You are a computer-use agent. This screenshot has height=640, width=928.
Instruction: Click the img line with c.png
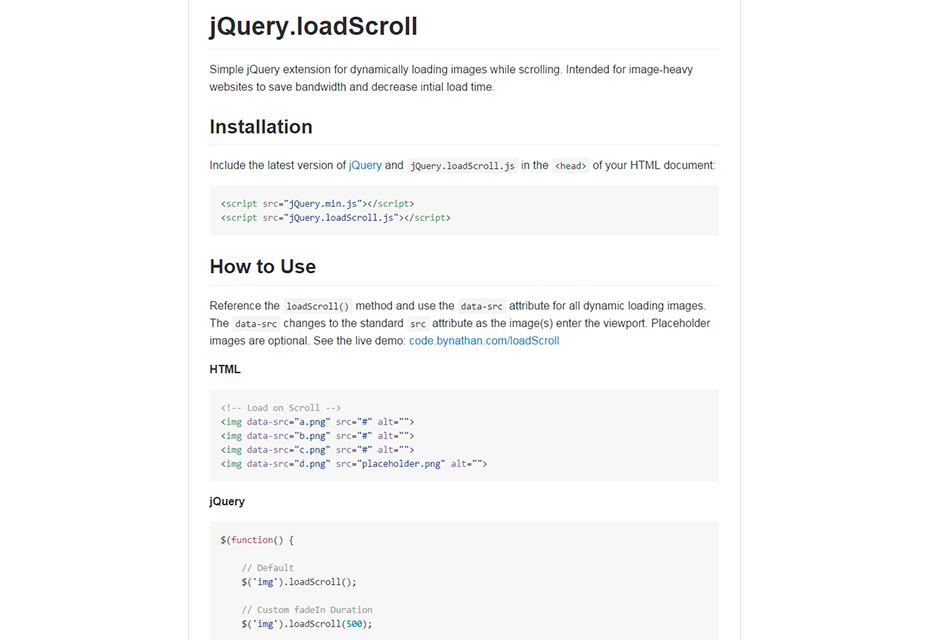click(317, 450)
